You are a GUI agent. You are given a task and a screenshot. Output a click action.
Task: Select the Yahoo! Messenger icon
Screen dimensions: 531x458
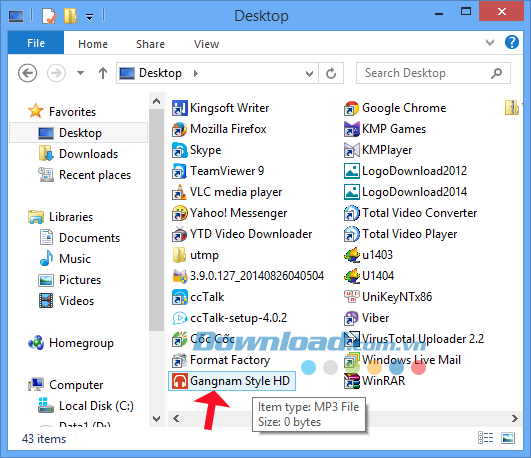pos(179,213)
